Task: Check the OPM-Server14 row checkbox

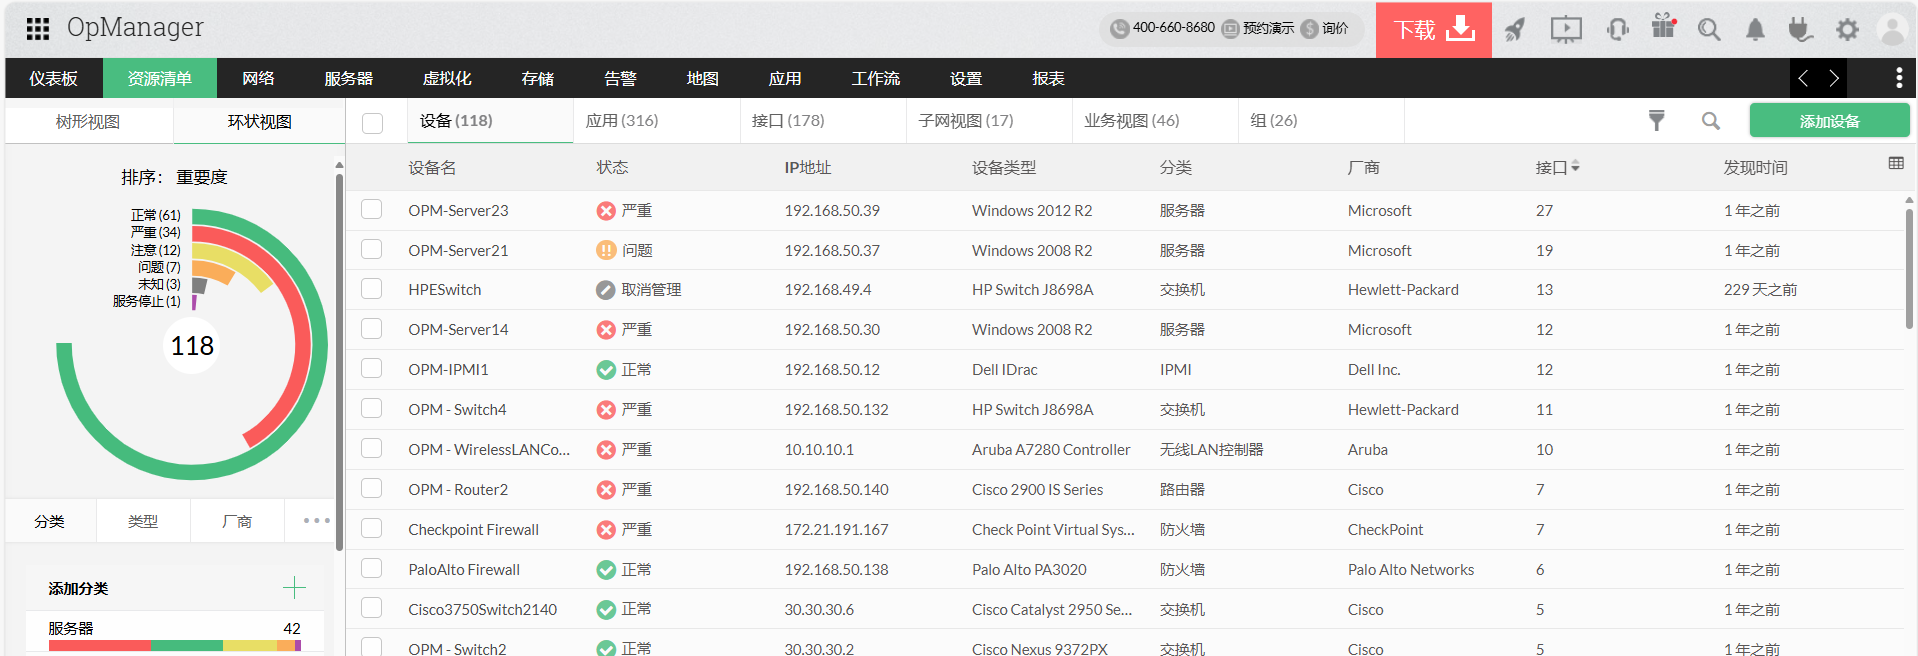Action: pos(372,329)
